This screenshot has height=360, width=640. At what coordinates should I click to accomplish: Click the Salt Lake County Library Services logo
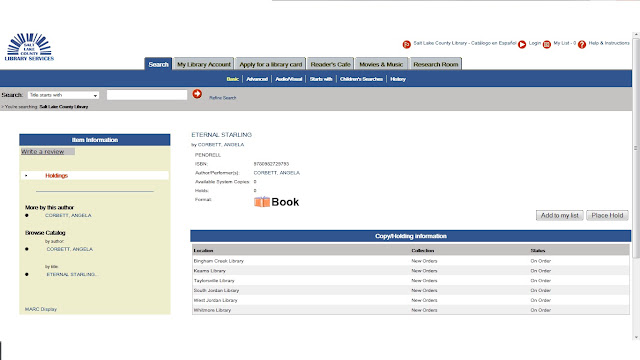point(29,47)
